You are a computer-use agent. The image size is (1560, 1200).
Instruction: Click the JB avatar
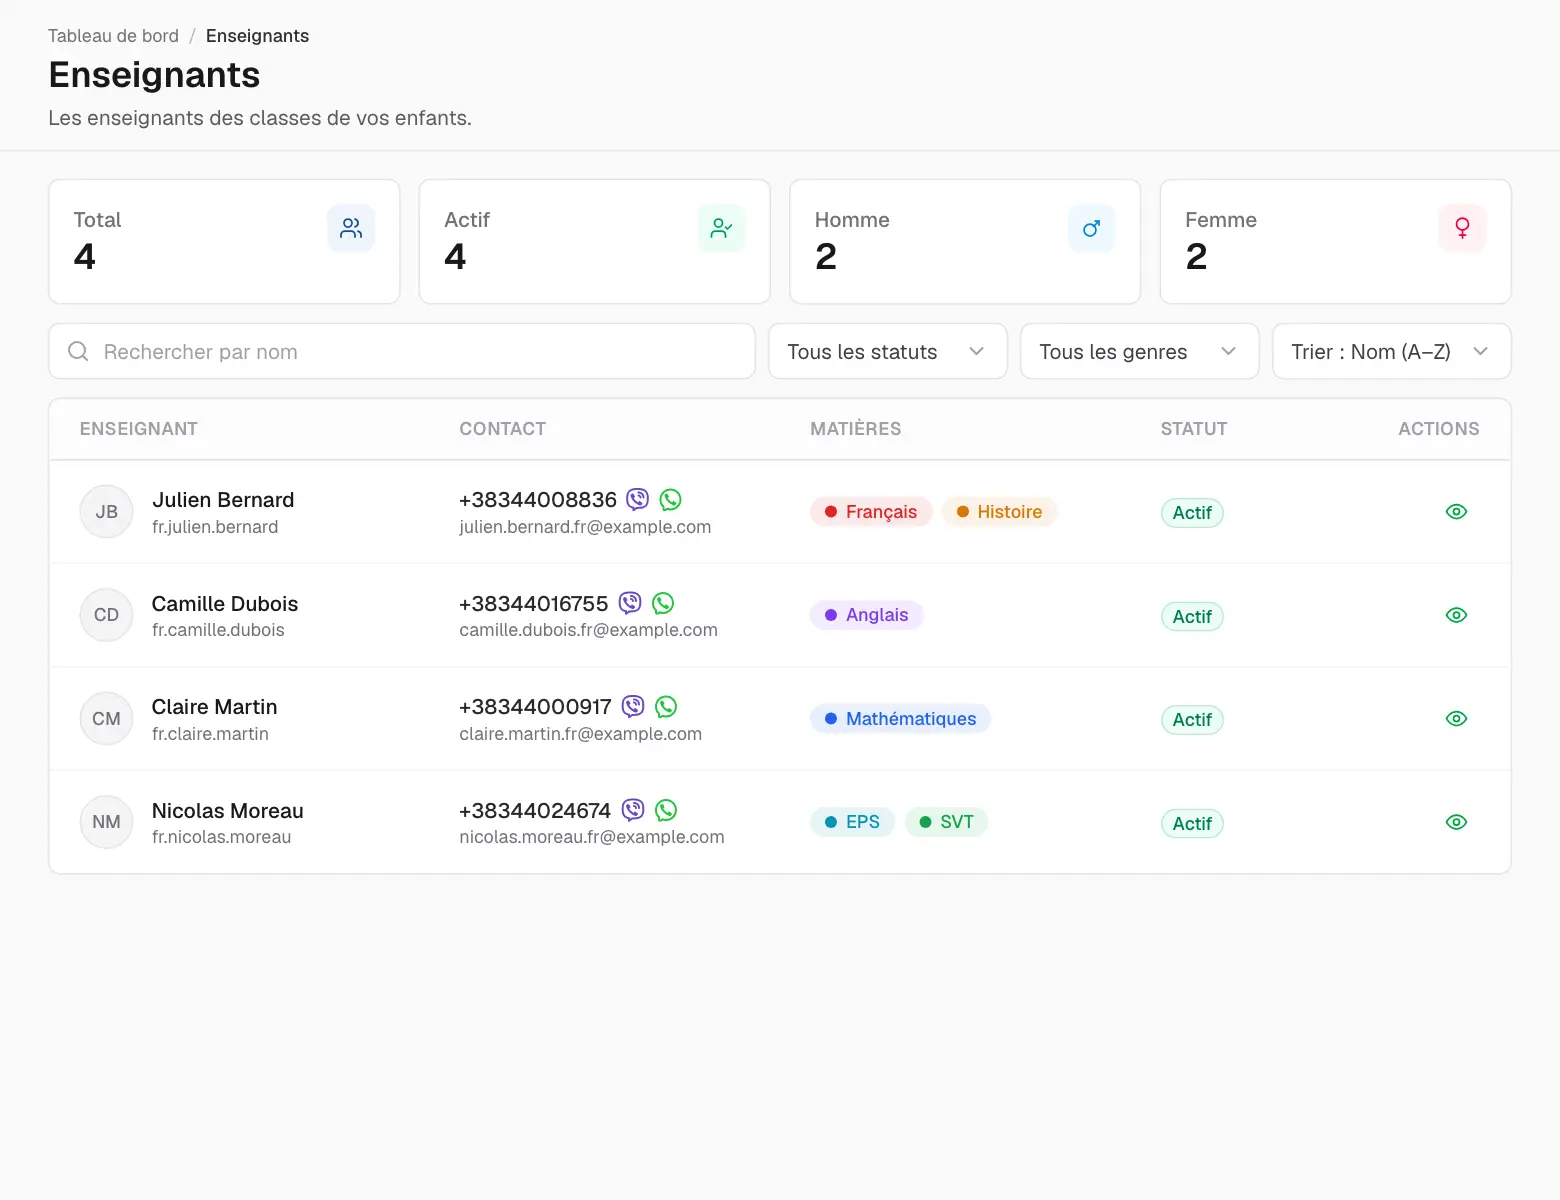pos(106,512)
